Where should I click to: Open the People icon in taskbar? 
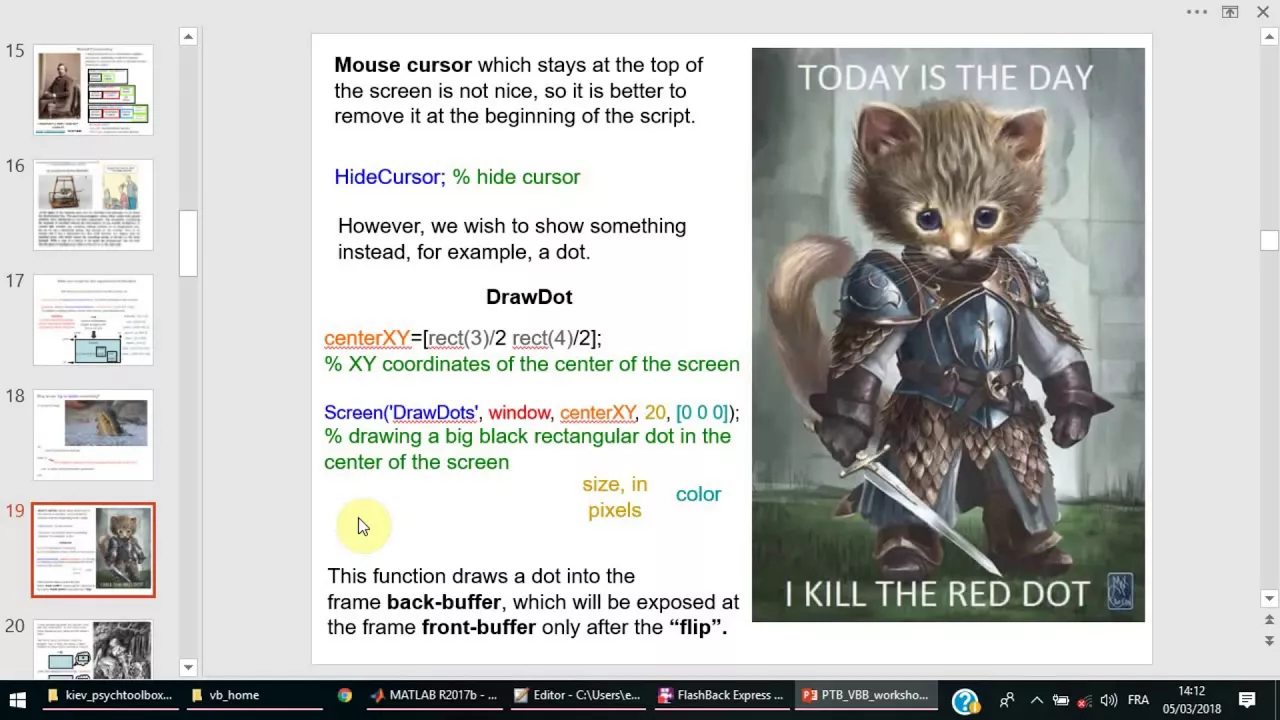click(1007, 699)
